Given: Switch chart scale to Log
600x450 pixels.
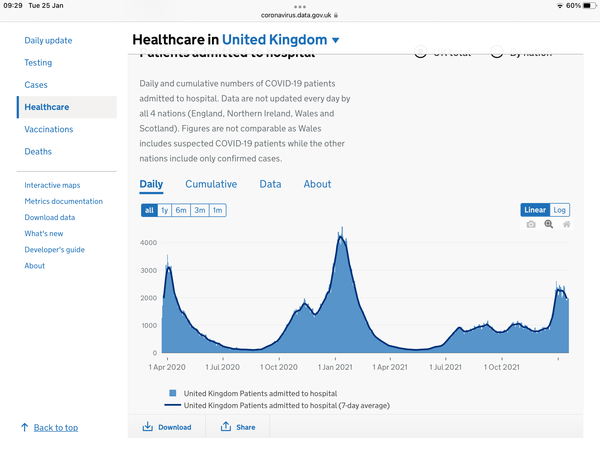Looking at the screenshot, I should pos(561,210).
